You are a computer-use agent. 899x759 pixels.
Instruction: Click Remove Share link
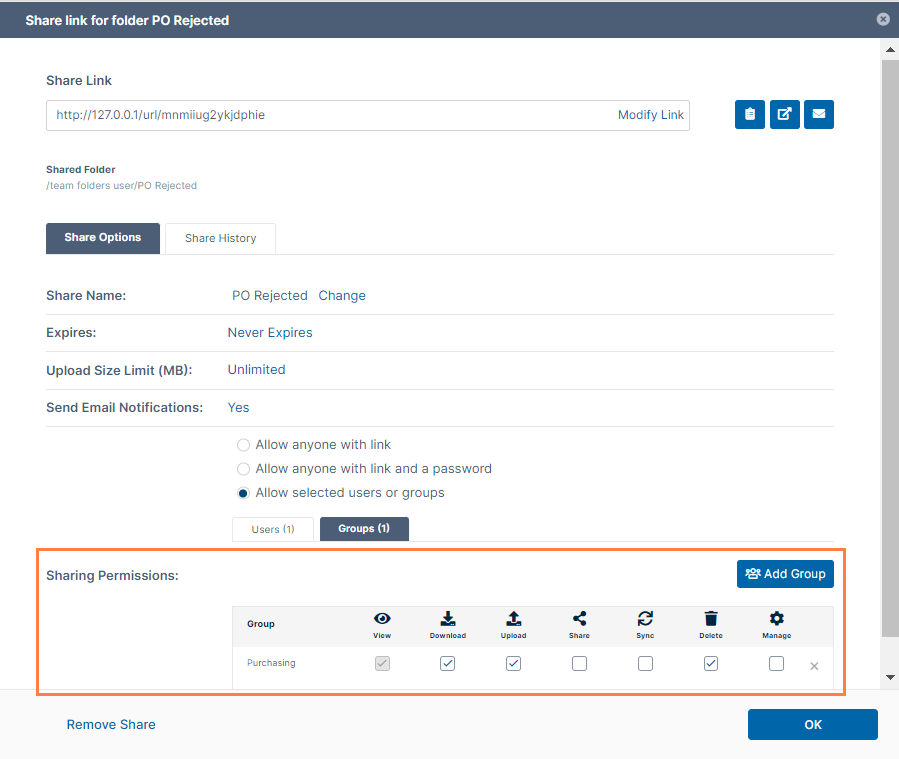(x=111, y=724)
